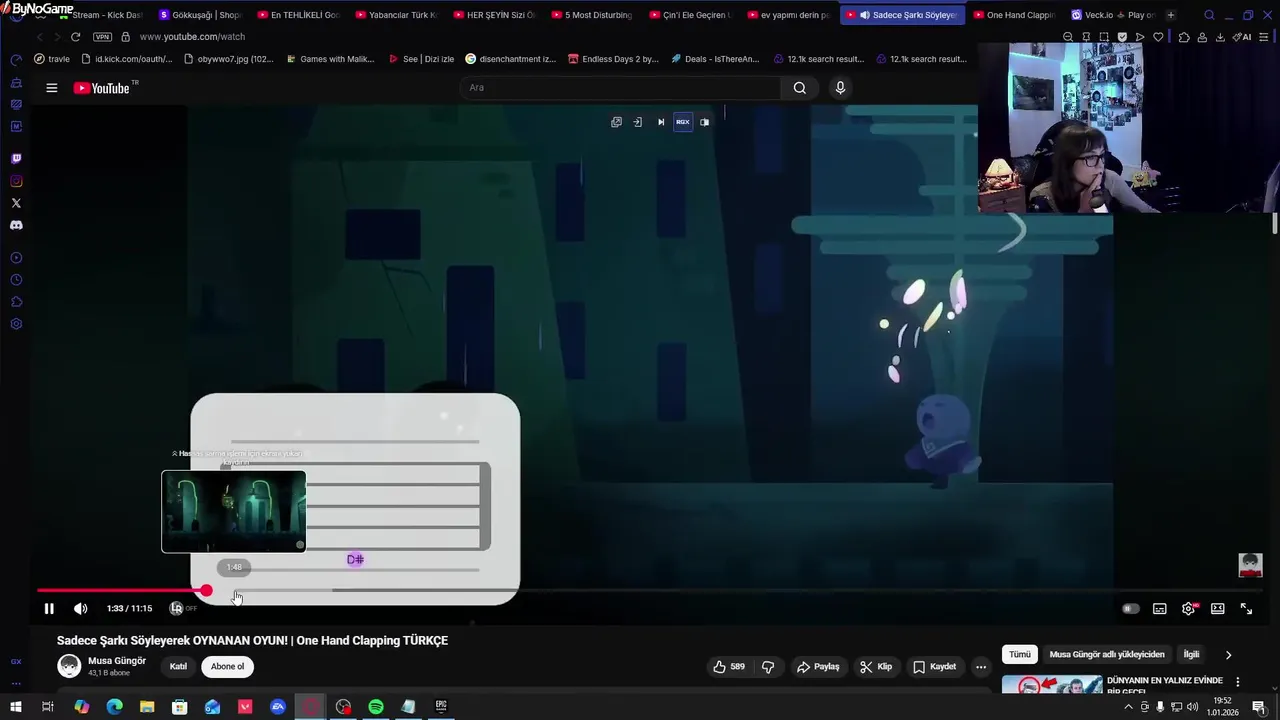Screen dimensions: 1280x720
Task: Click pop-out video icon above video
Action: tap(616, 122)
